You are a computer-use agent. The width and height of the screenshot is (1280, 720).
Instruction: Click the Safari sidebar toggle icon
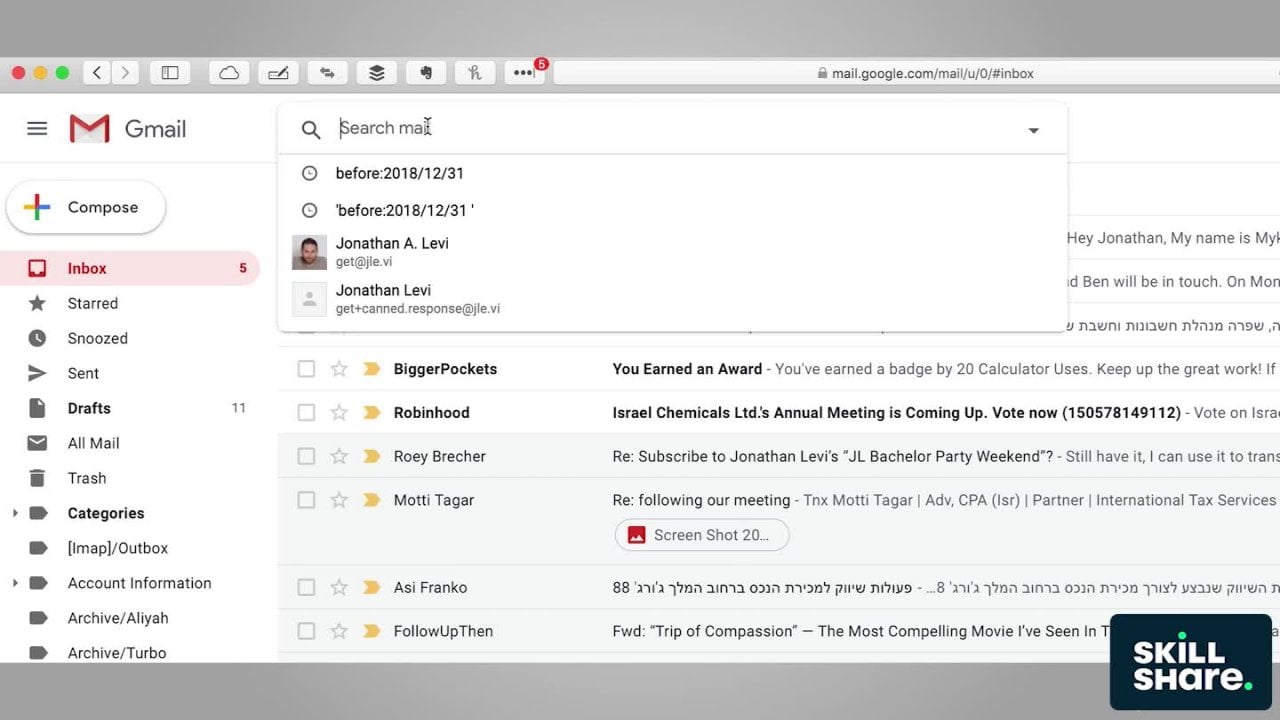point(170,73)
